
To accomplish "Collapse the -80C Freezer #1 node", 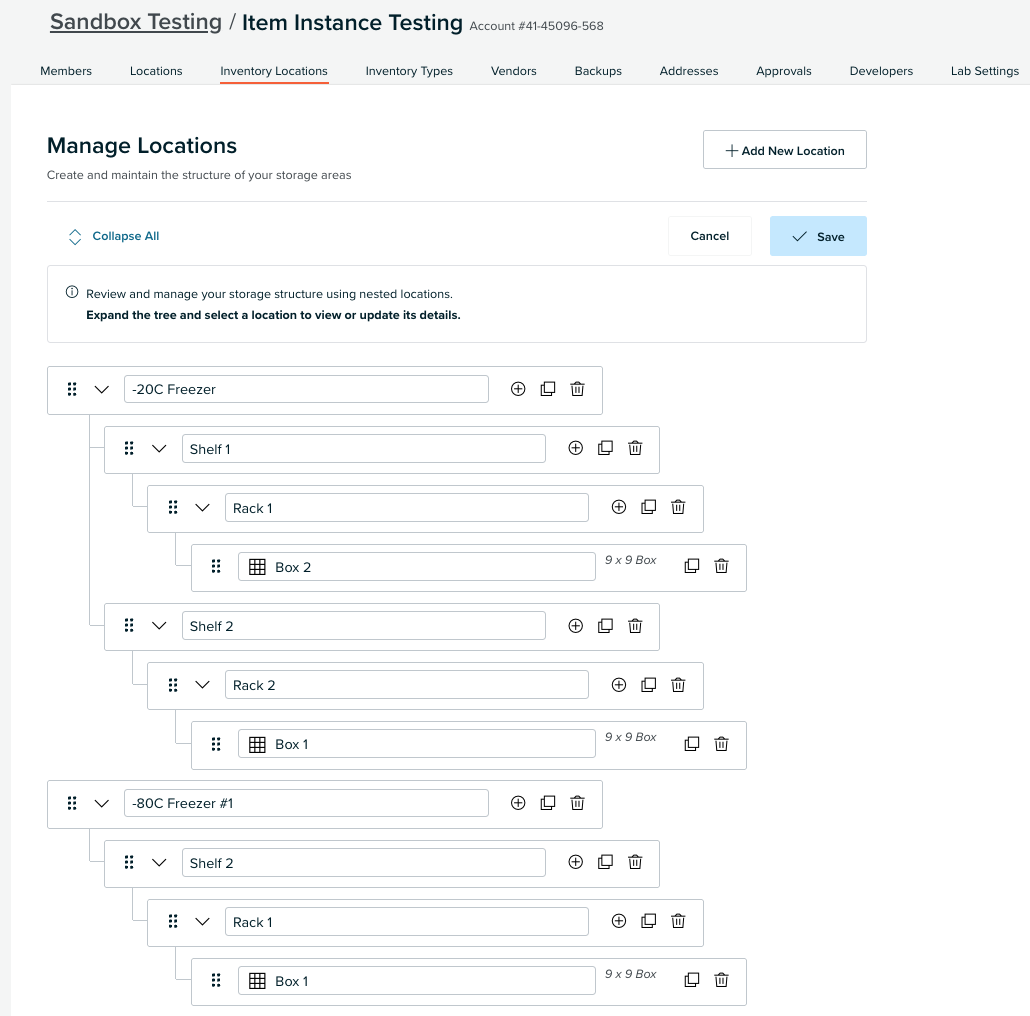I will [102, 803].
